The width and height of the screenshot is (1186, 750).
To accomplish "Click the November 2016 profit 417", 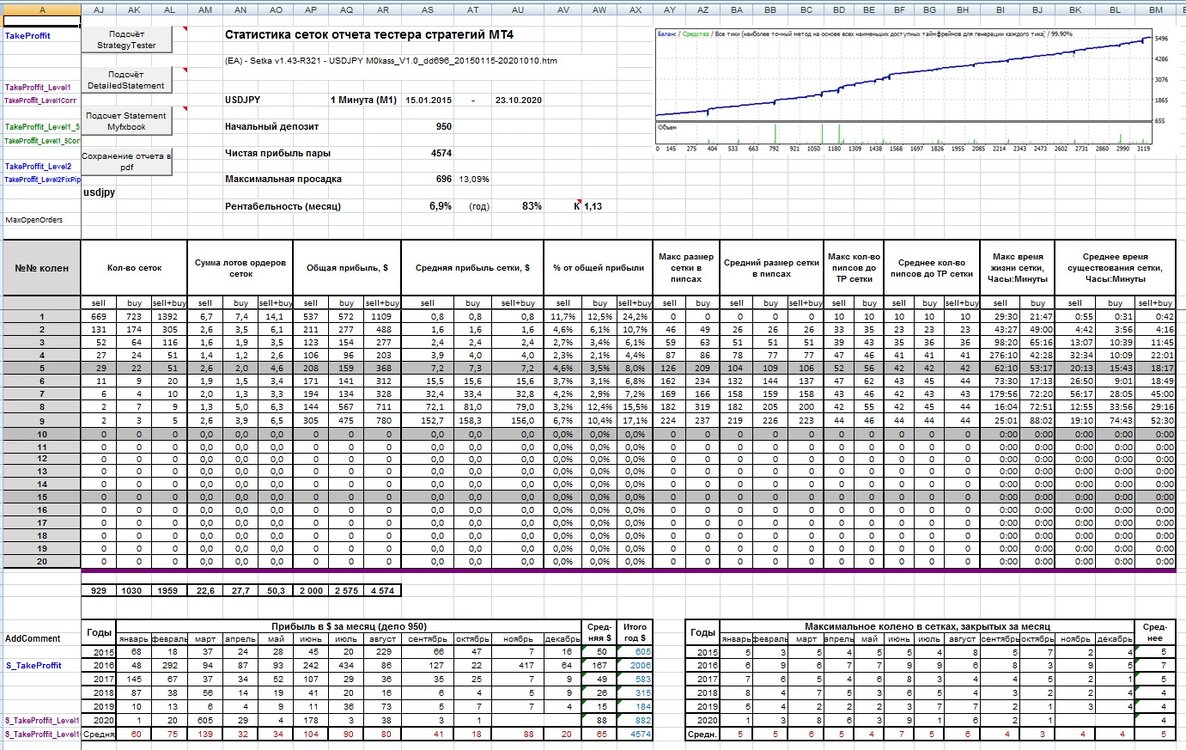I will point(518,665).
